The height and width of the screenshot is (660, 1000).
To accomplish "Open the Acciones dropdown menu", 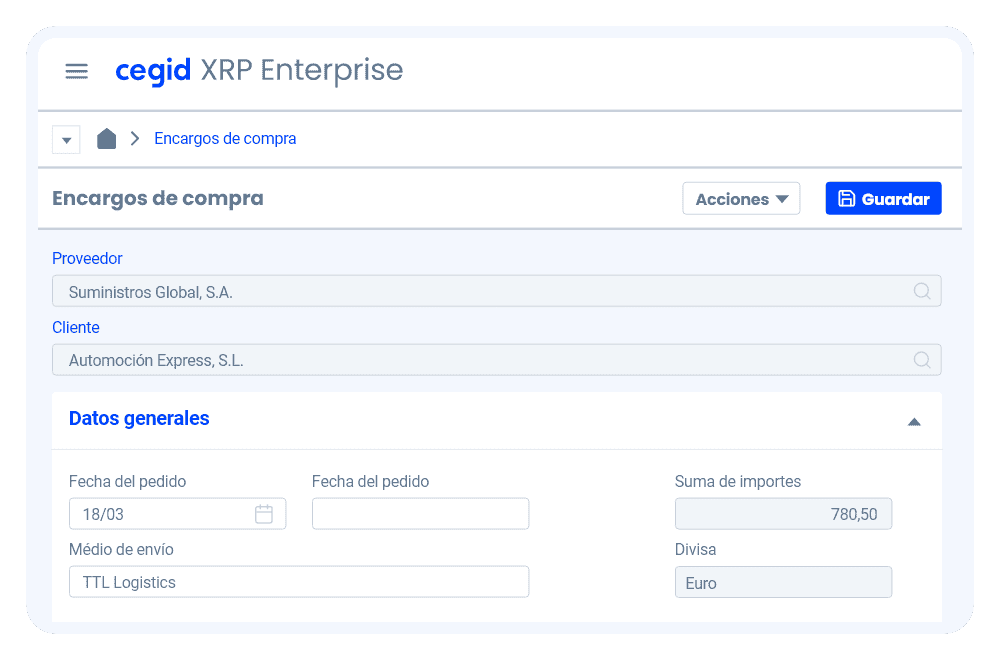I will 741,199.
